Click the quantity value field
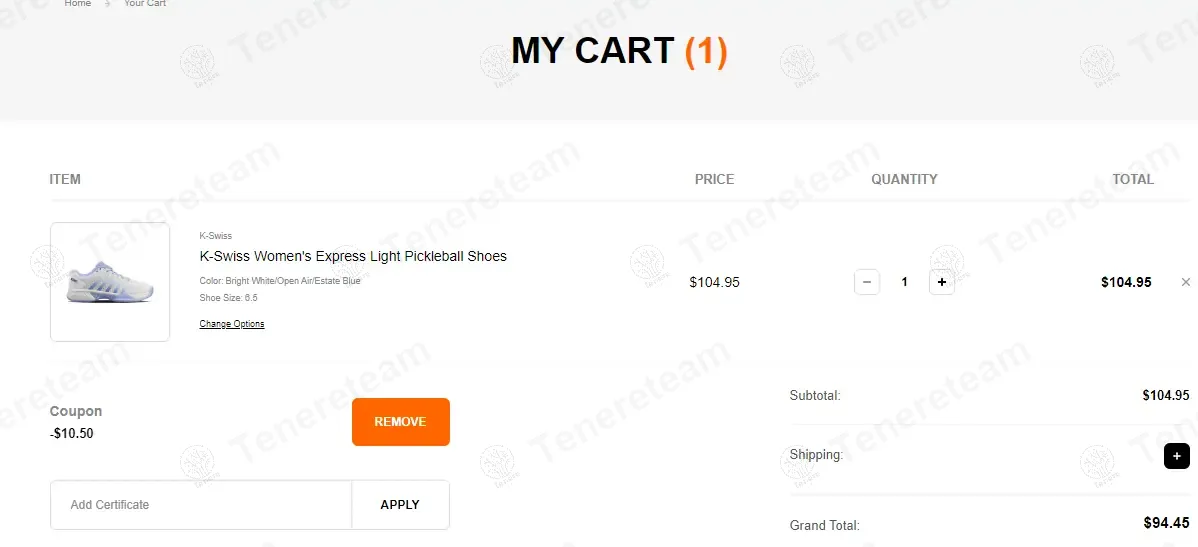1198x547 pixels. tap(904, 282)
